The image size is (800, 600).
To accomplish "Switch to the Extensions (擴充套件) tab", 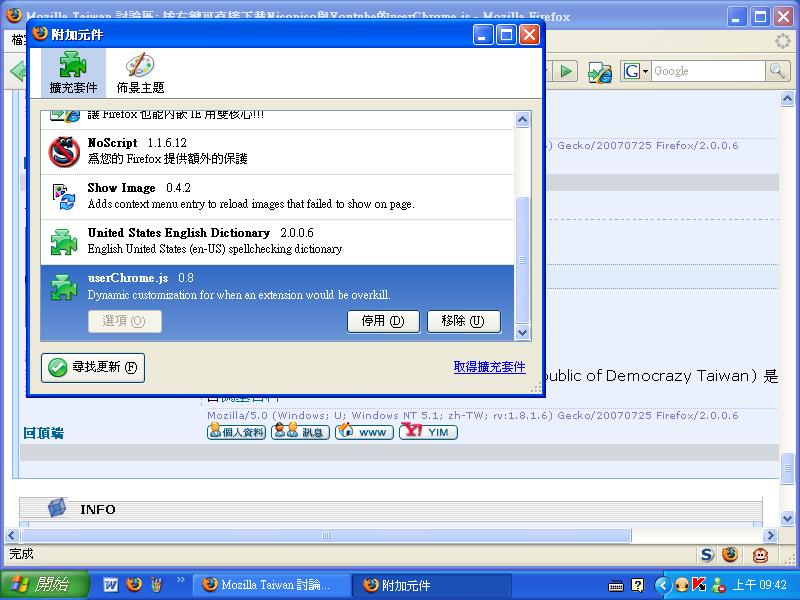I will pos(73,73).
